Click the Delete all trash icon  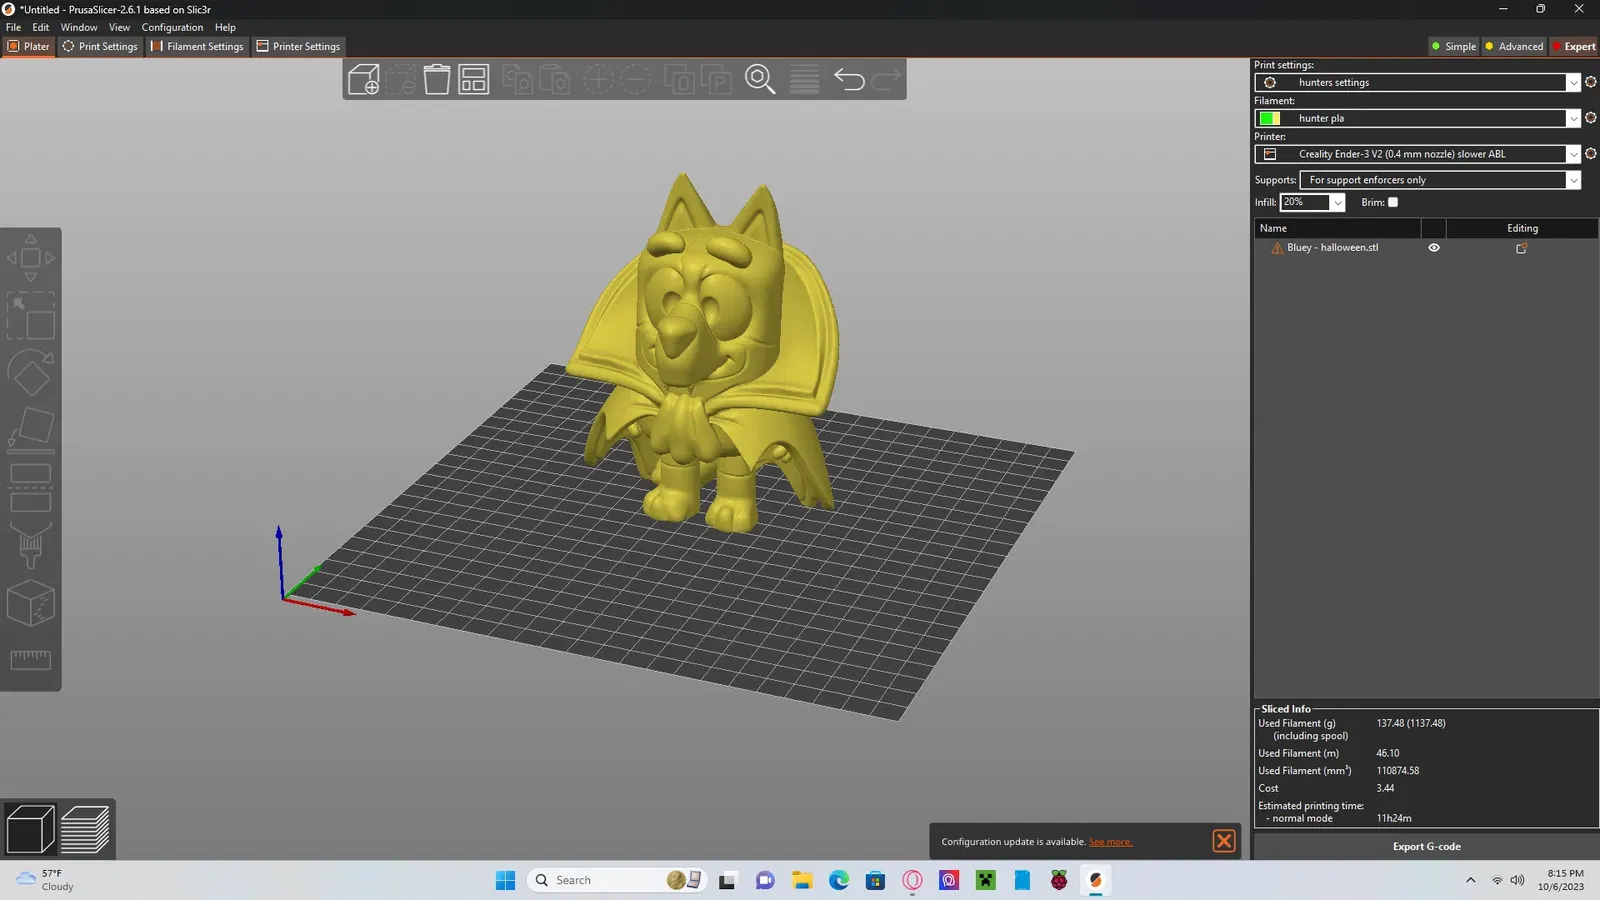pyautogui.click(x=437, y=79)
